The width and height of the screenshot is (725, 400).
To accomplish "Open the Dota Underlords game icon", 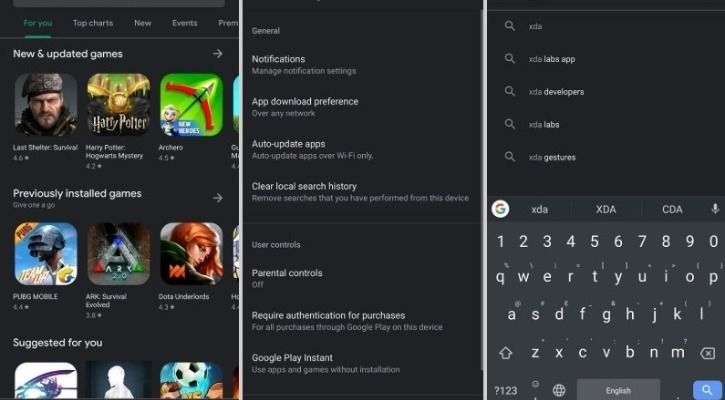I will tap(191, 253).
